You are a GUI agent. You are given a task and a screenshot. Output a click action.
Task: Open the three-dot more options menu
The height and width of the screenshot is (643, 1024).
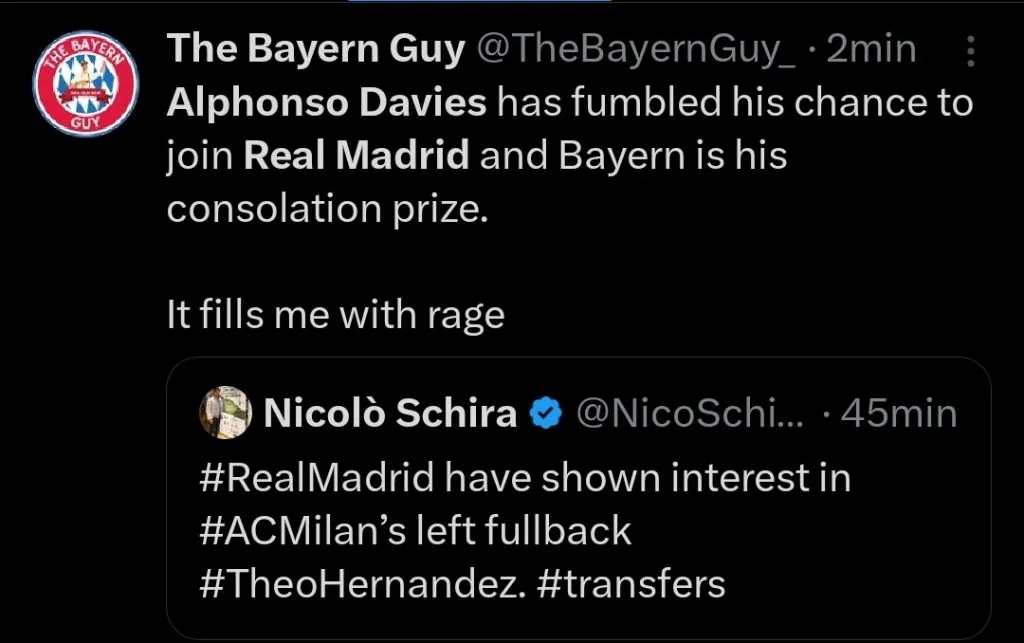[971, 51]
